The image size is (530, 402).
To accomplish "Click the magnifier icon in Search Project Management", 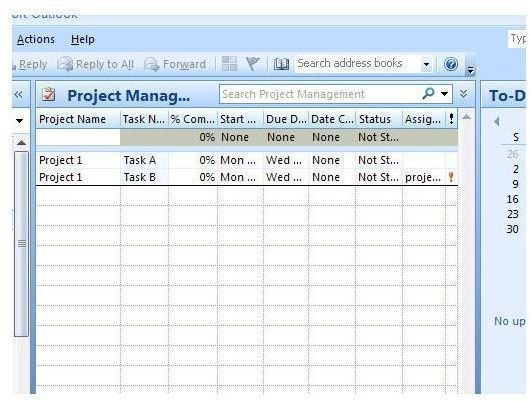I will (x=428, y=93).
